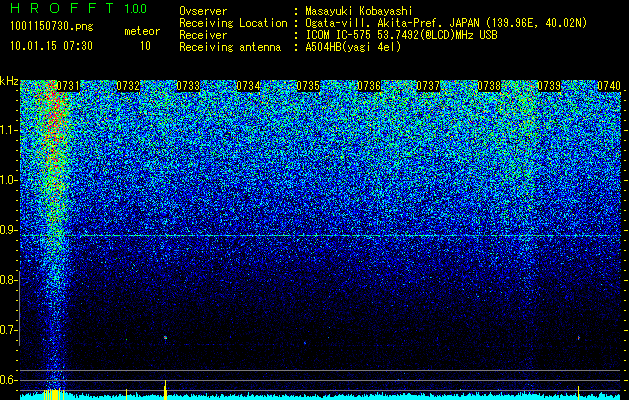The height and width of the screenshot is (400, 629).
Task: Click the 0.8 frequency axis label
Action: [8, 280]
